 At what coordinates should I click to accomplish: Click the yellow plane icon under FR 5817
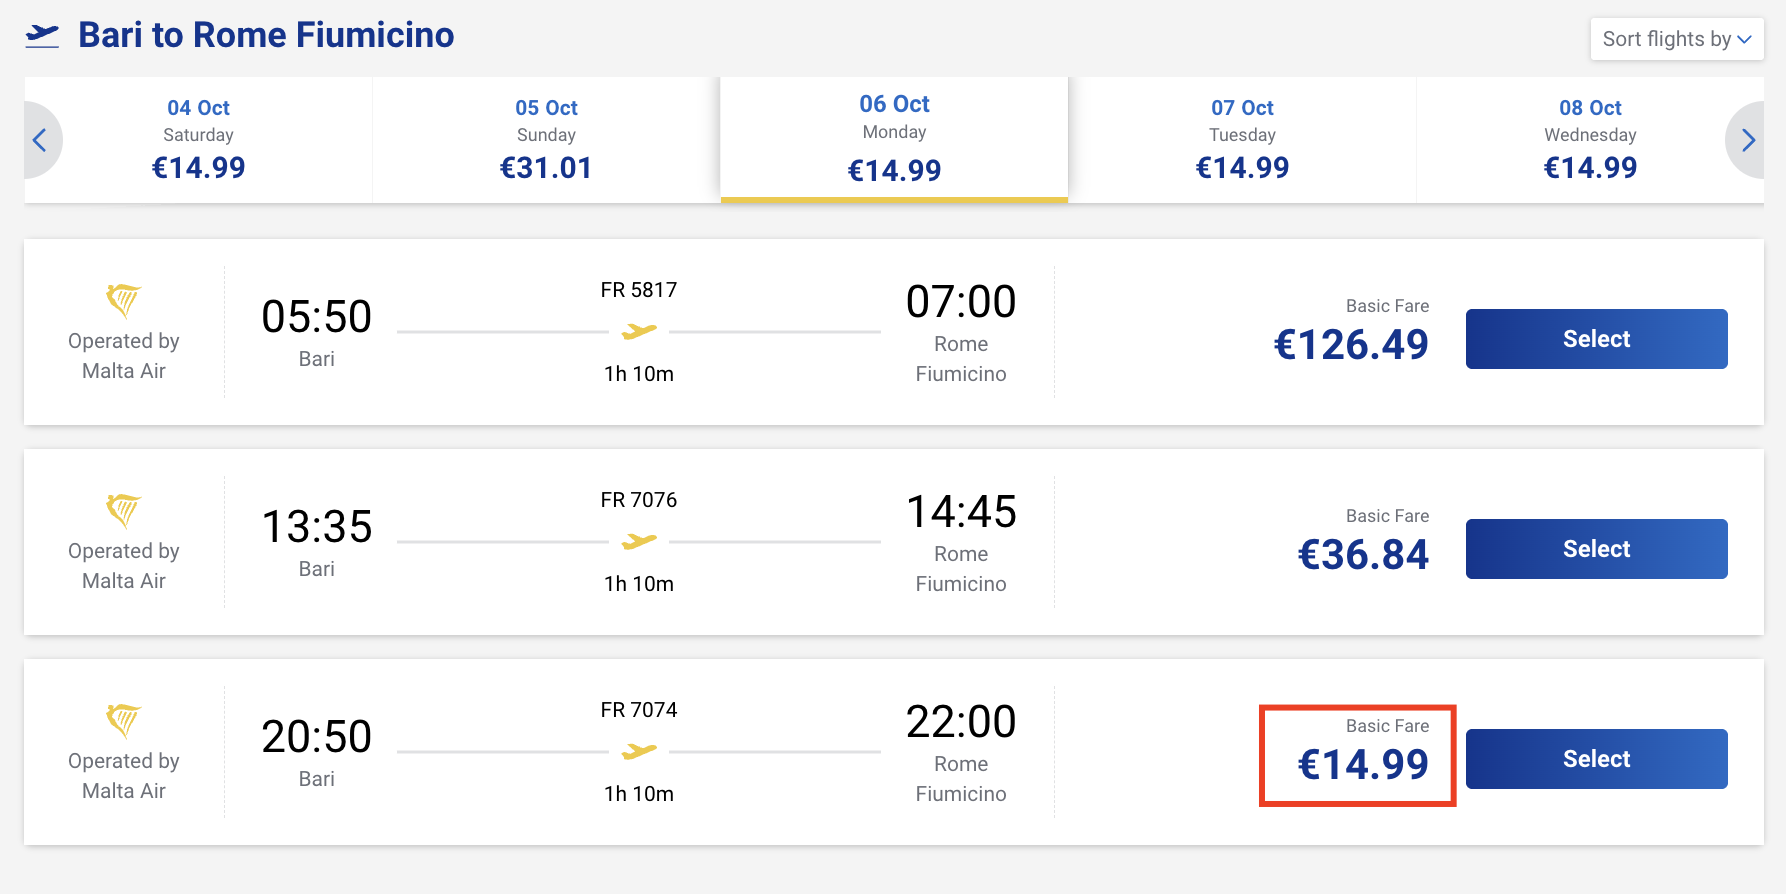click(639, 331)
